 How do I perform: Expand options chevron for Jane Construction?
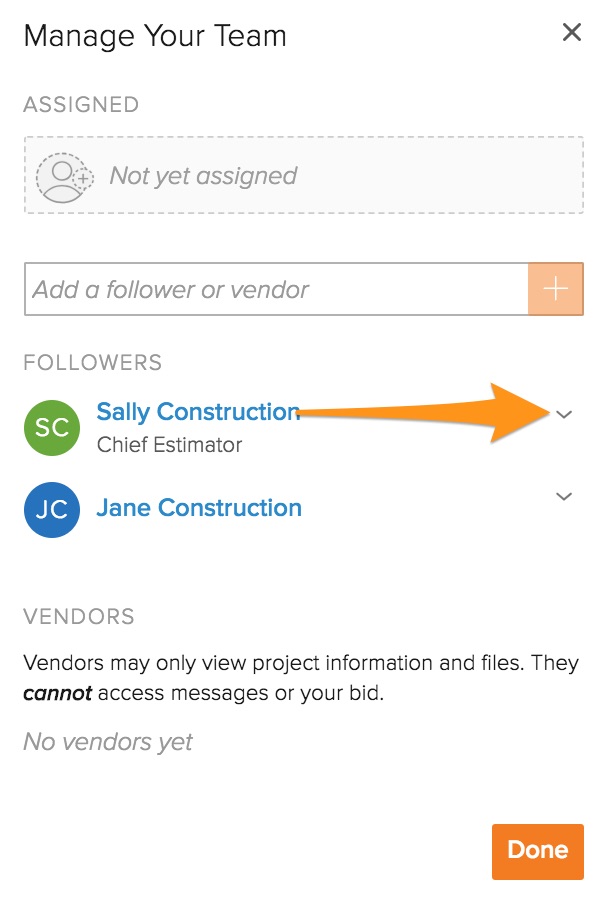coord(564,497)
